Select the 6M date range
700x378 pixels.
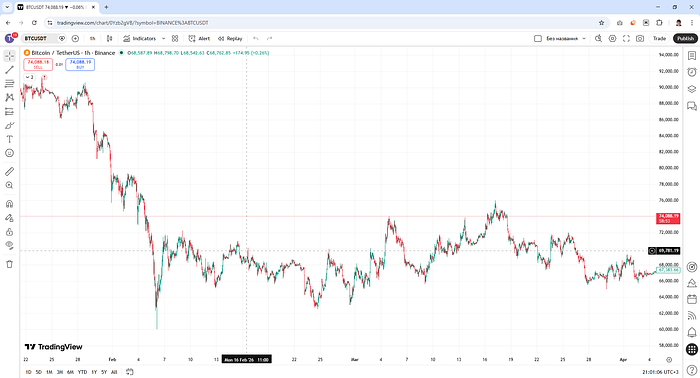coord(70,372)
